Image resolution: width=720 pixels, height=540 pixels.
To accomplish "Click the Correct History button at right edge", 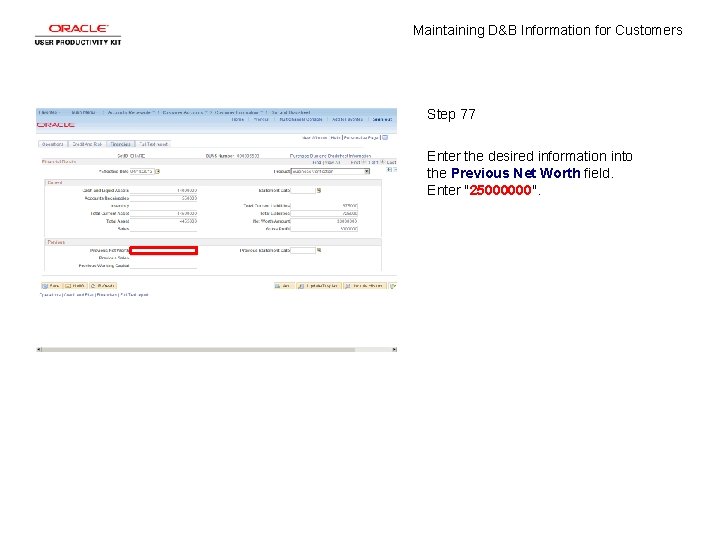I will click(x=393, y=286).
